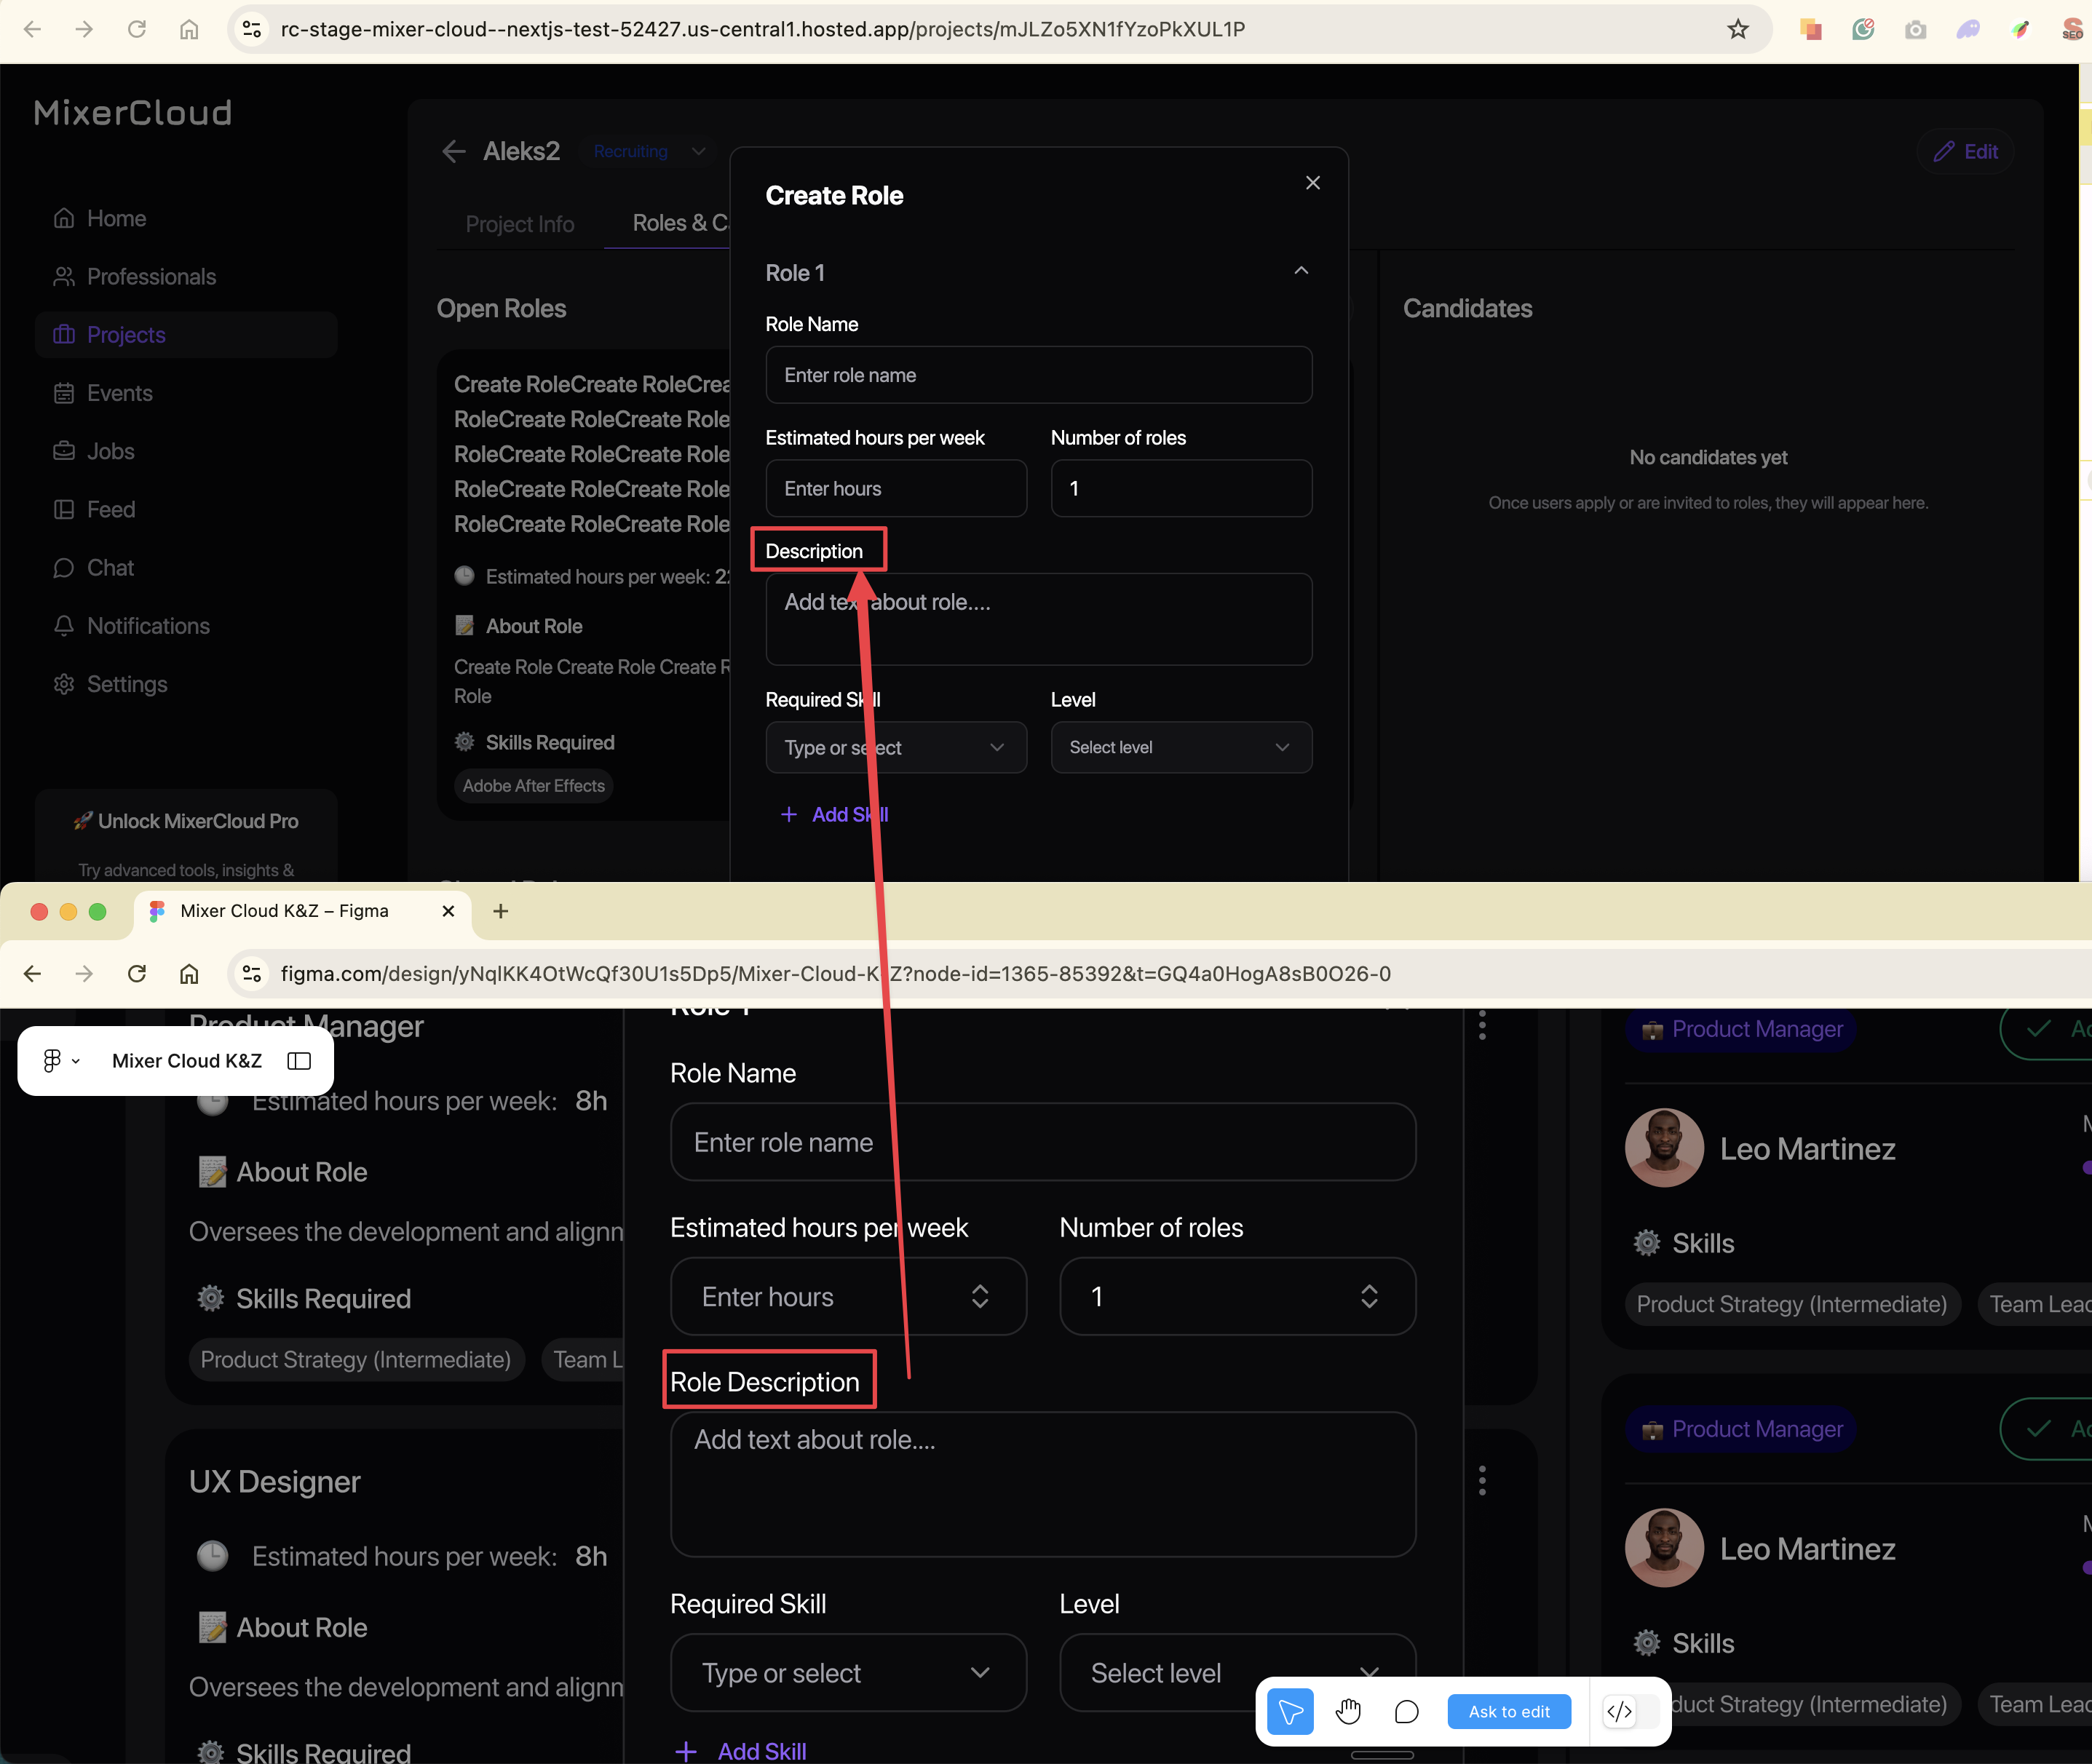Viewport: 2092px width, 1764px height.
Task: Switch to the Project Info tab
Action: [x=519, y=224]
